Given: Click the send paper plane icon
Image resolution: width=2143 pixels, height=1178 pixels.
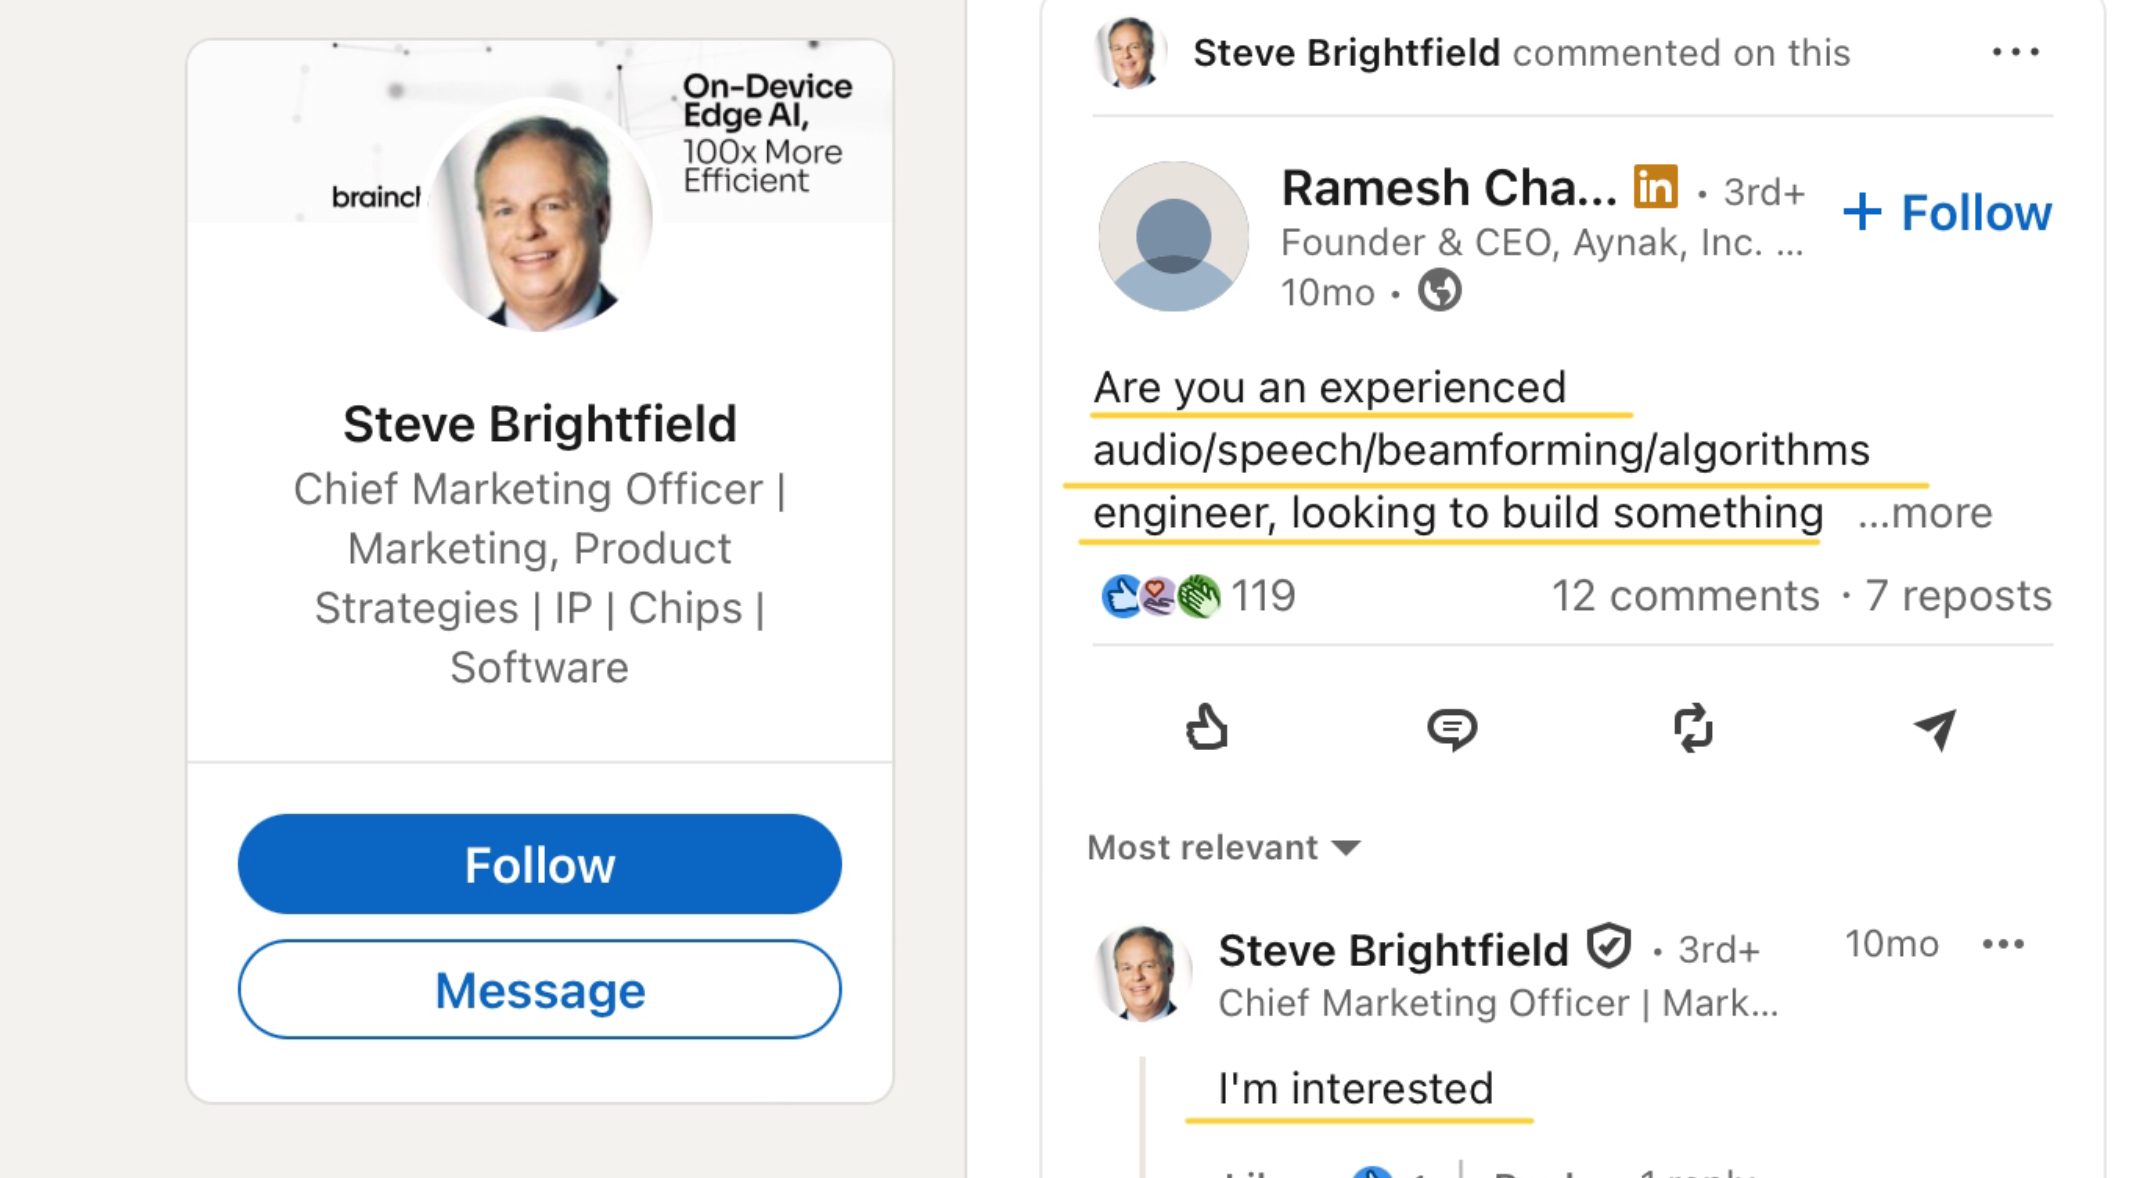Looking at the screenshot, I should (1935, 729).
